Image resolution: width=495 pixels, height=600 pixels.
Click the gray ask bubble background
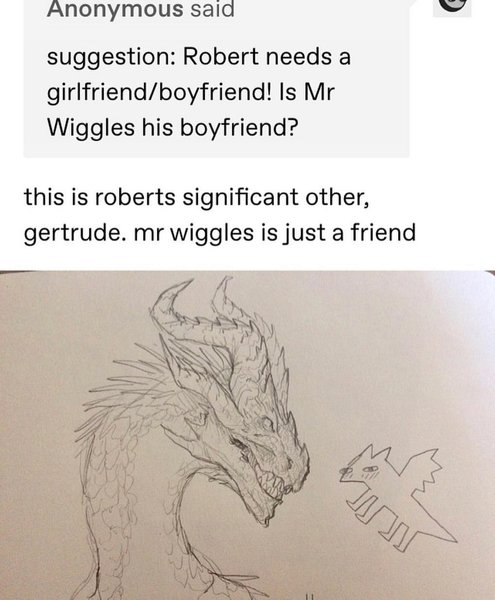click(x=217, y=78)
